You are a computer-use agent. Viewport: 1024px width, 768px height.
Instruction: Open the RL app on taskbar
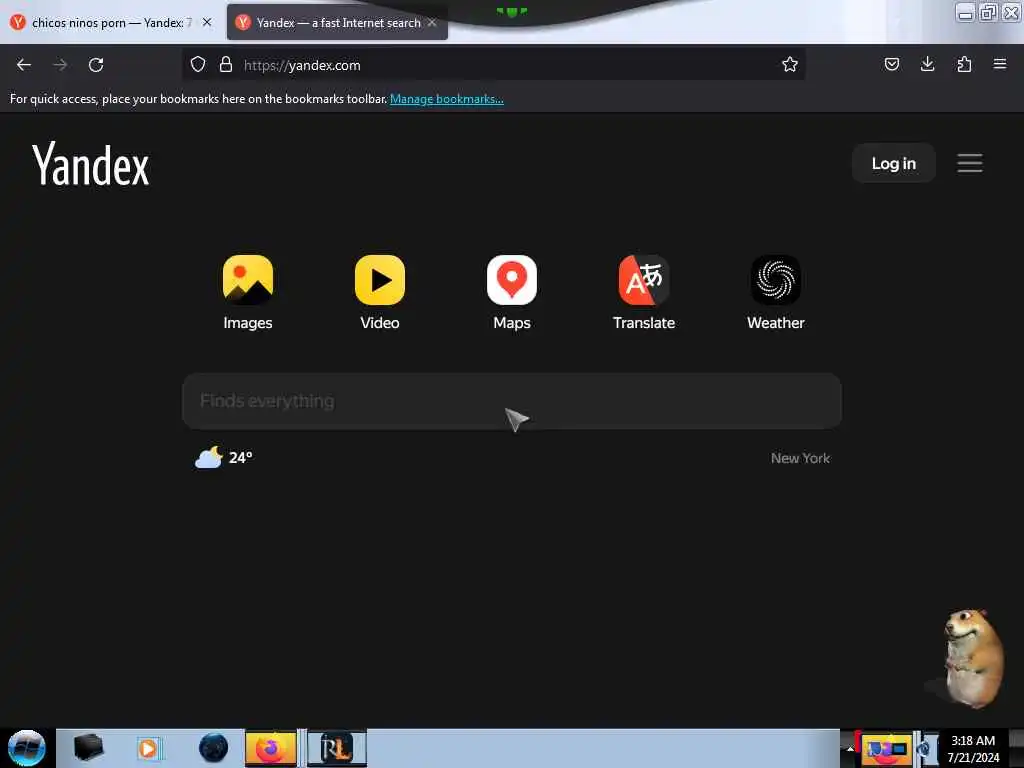[x=337, y=748]
